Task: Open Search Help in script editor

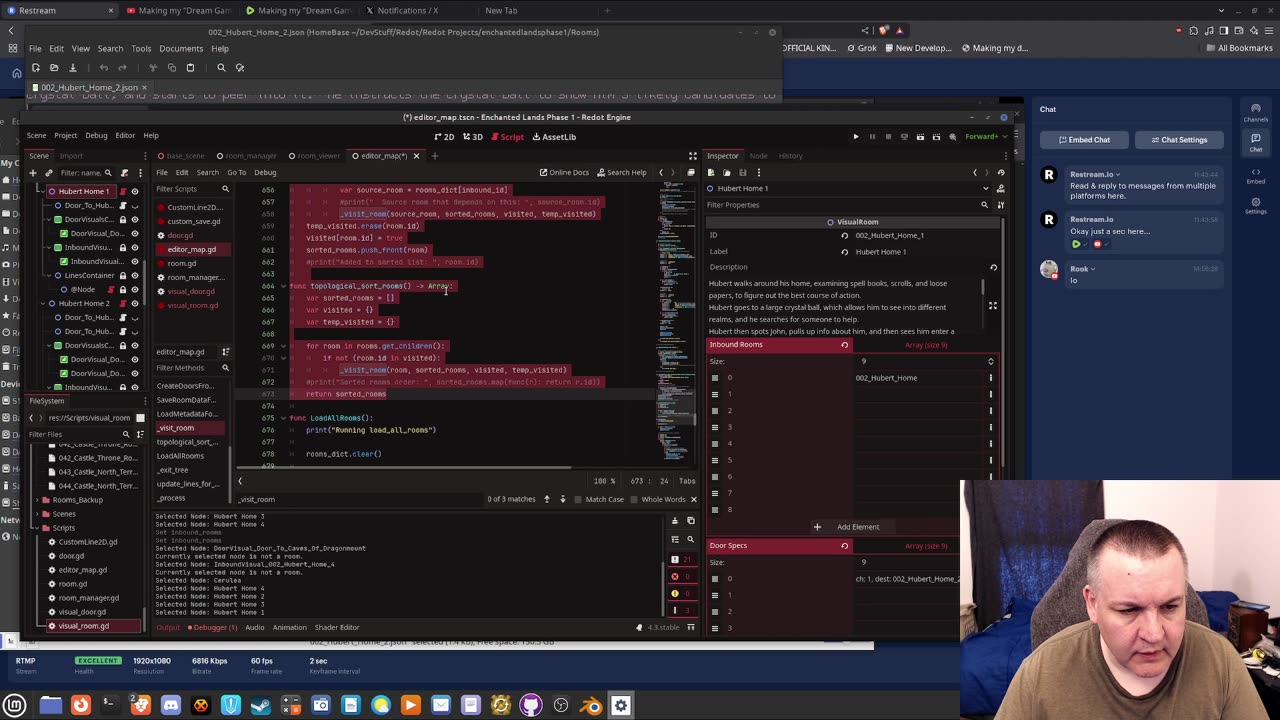Action: [622, 172]
